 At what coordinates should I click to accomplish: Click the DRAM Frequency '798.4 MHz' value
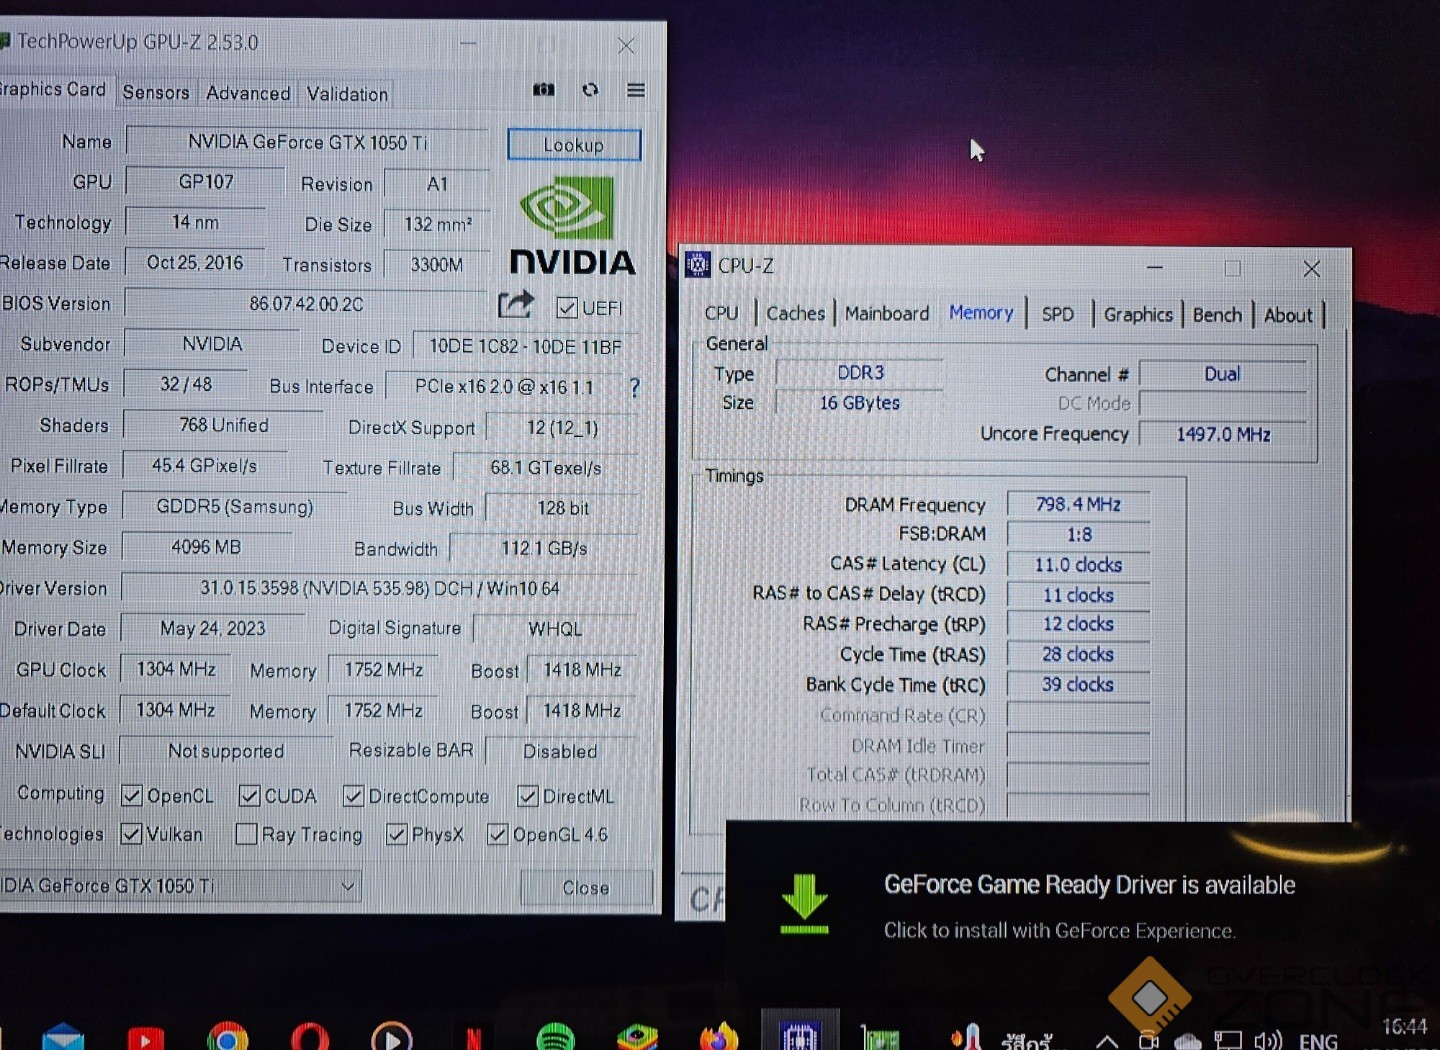[x=1078, y=505]
